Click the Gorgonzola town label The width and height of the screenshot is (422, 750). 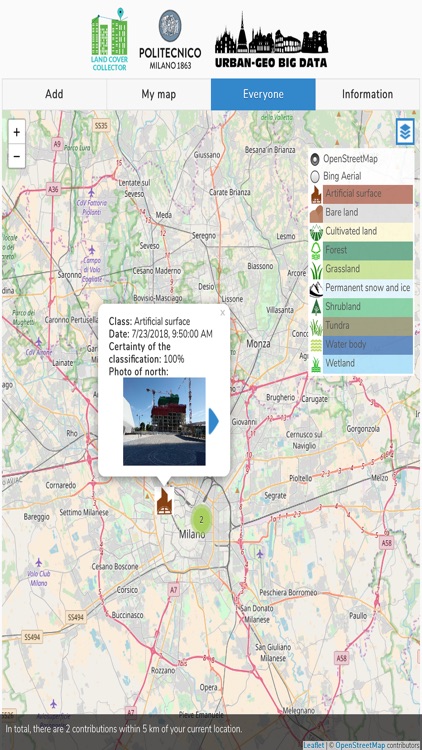(x=363, y=429)
